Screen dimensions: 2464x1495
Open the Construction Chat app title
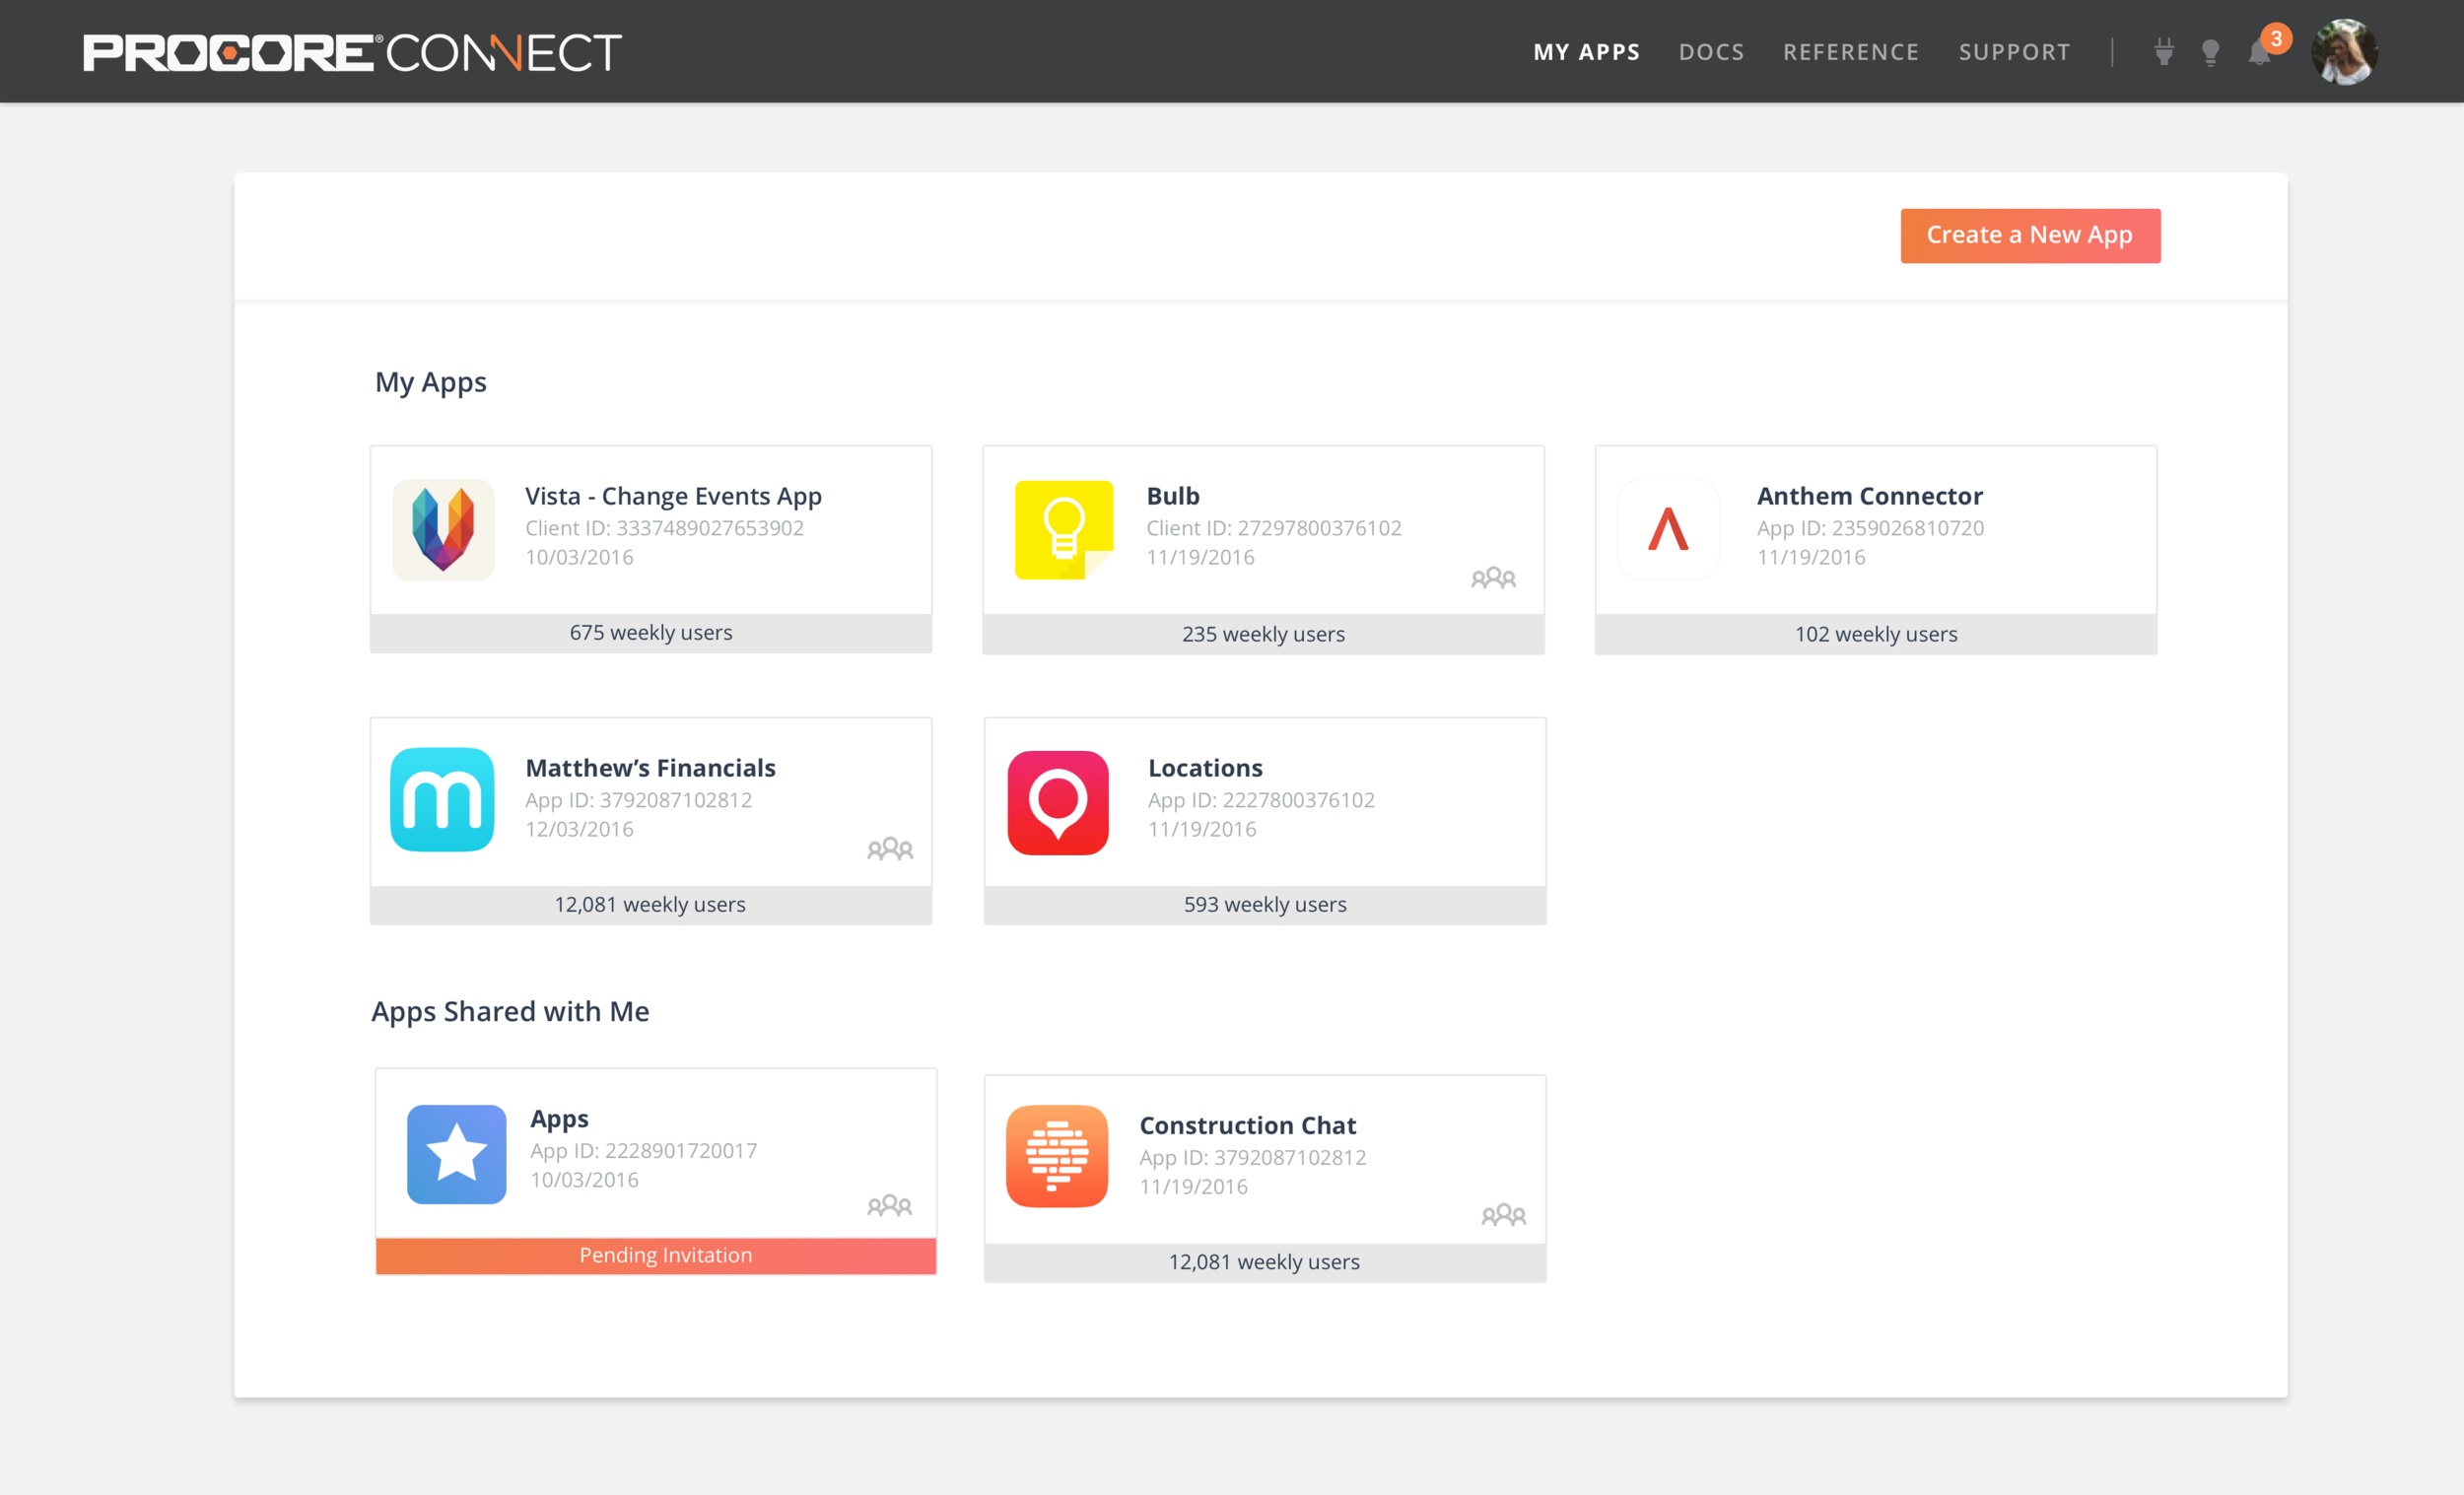[1248, 1125]
